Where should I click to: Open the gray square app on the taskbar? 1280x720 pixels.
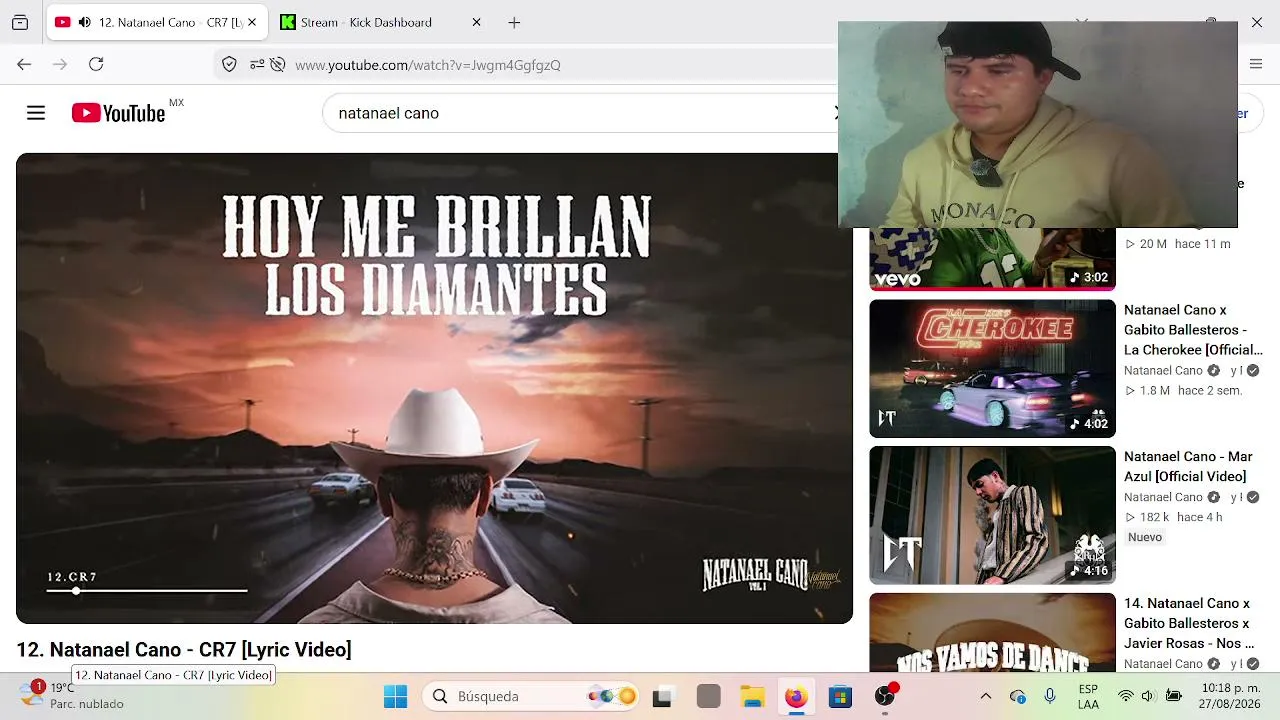click(709, 696)
